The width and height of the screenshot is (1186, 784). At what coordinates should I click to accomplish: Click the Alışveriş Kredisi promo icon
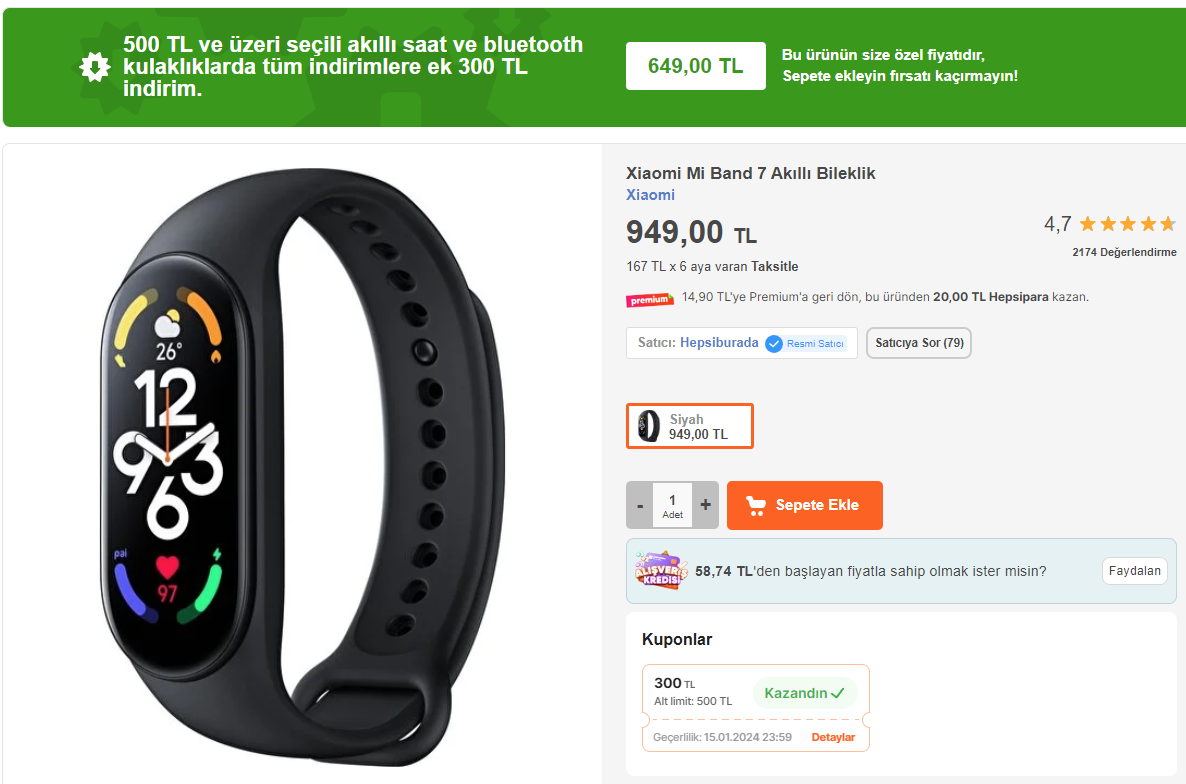pyautogui.click(x=661, y=571)
